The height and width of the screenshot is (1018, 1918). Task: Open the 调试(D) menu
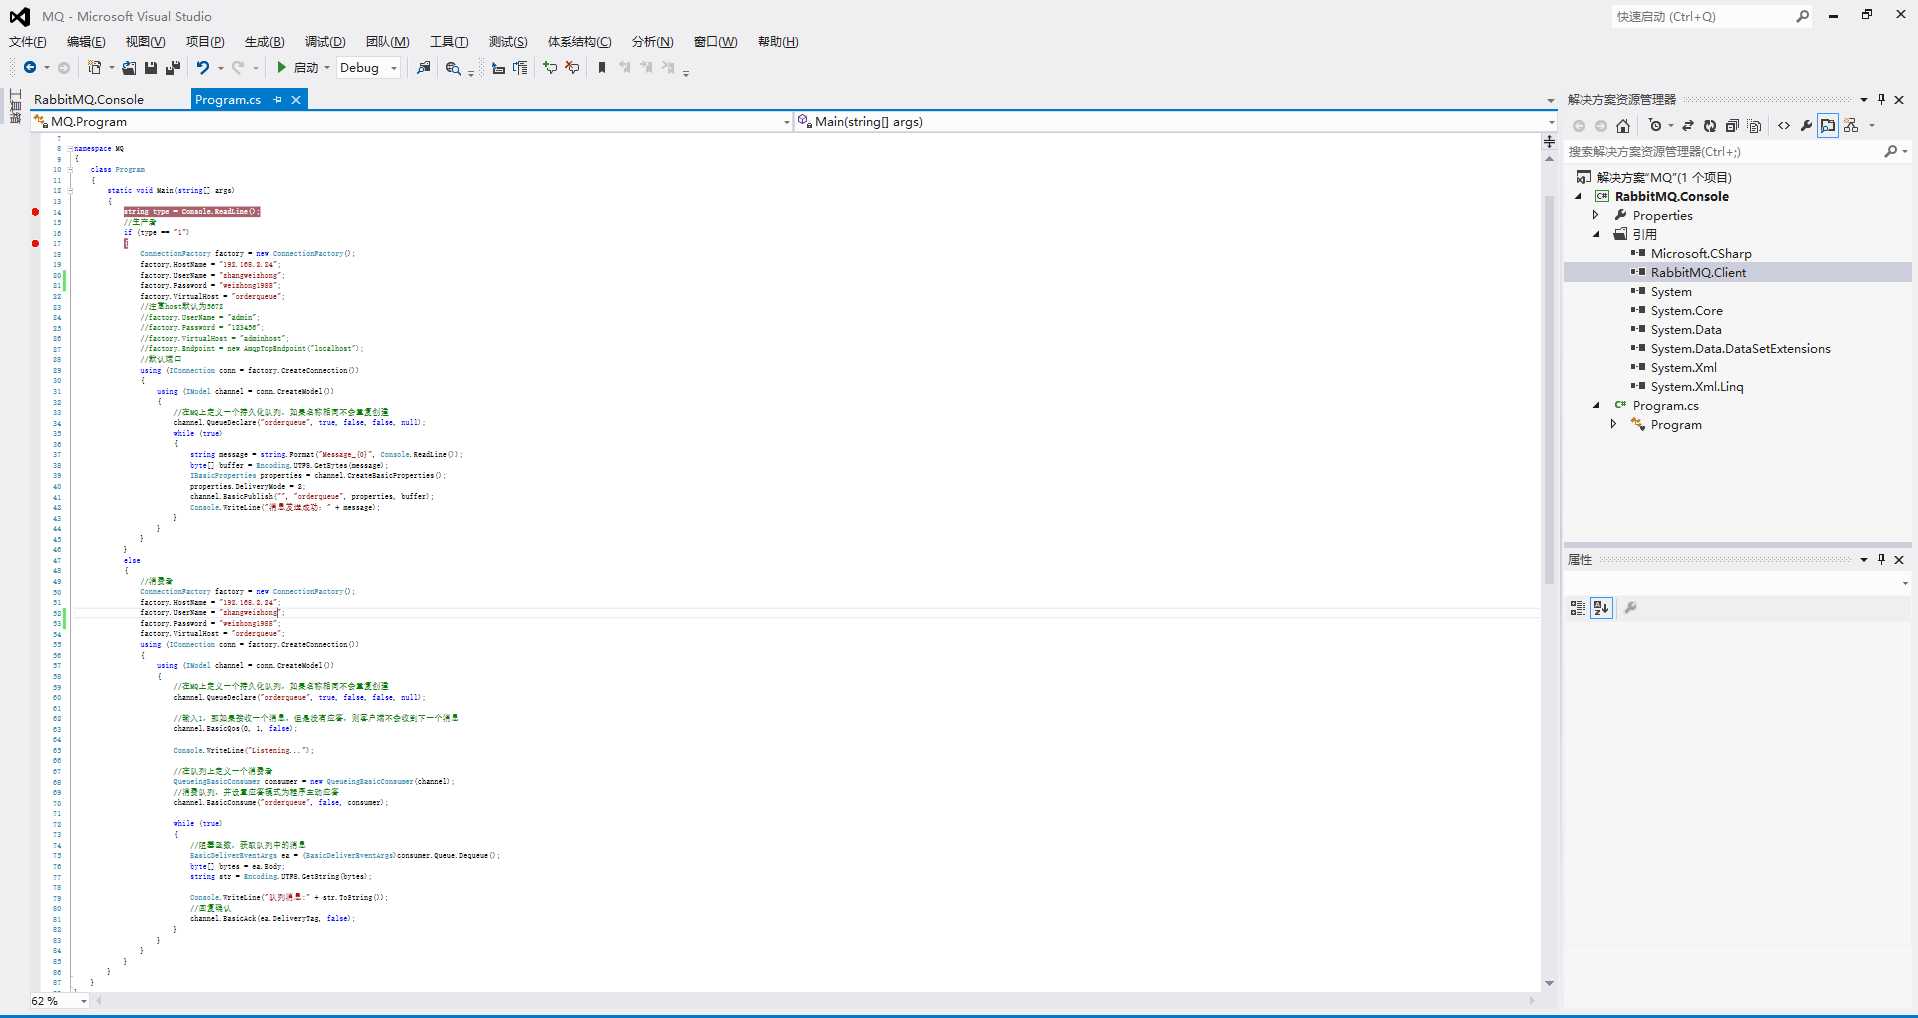pyautogui.click(x=325, y=41)
